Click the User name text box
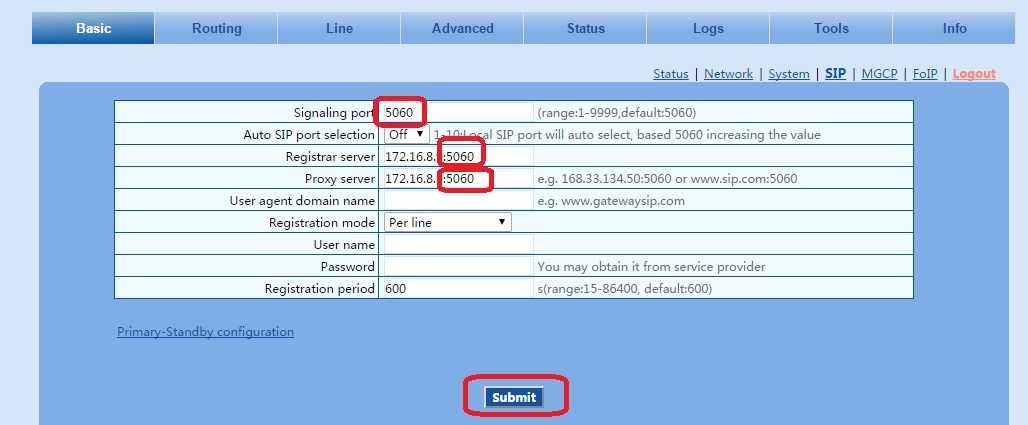 coord(458,244)
